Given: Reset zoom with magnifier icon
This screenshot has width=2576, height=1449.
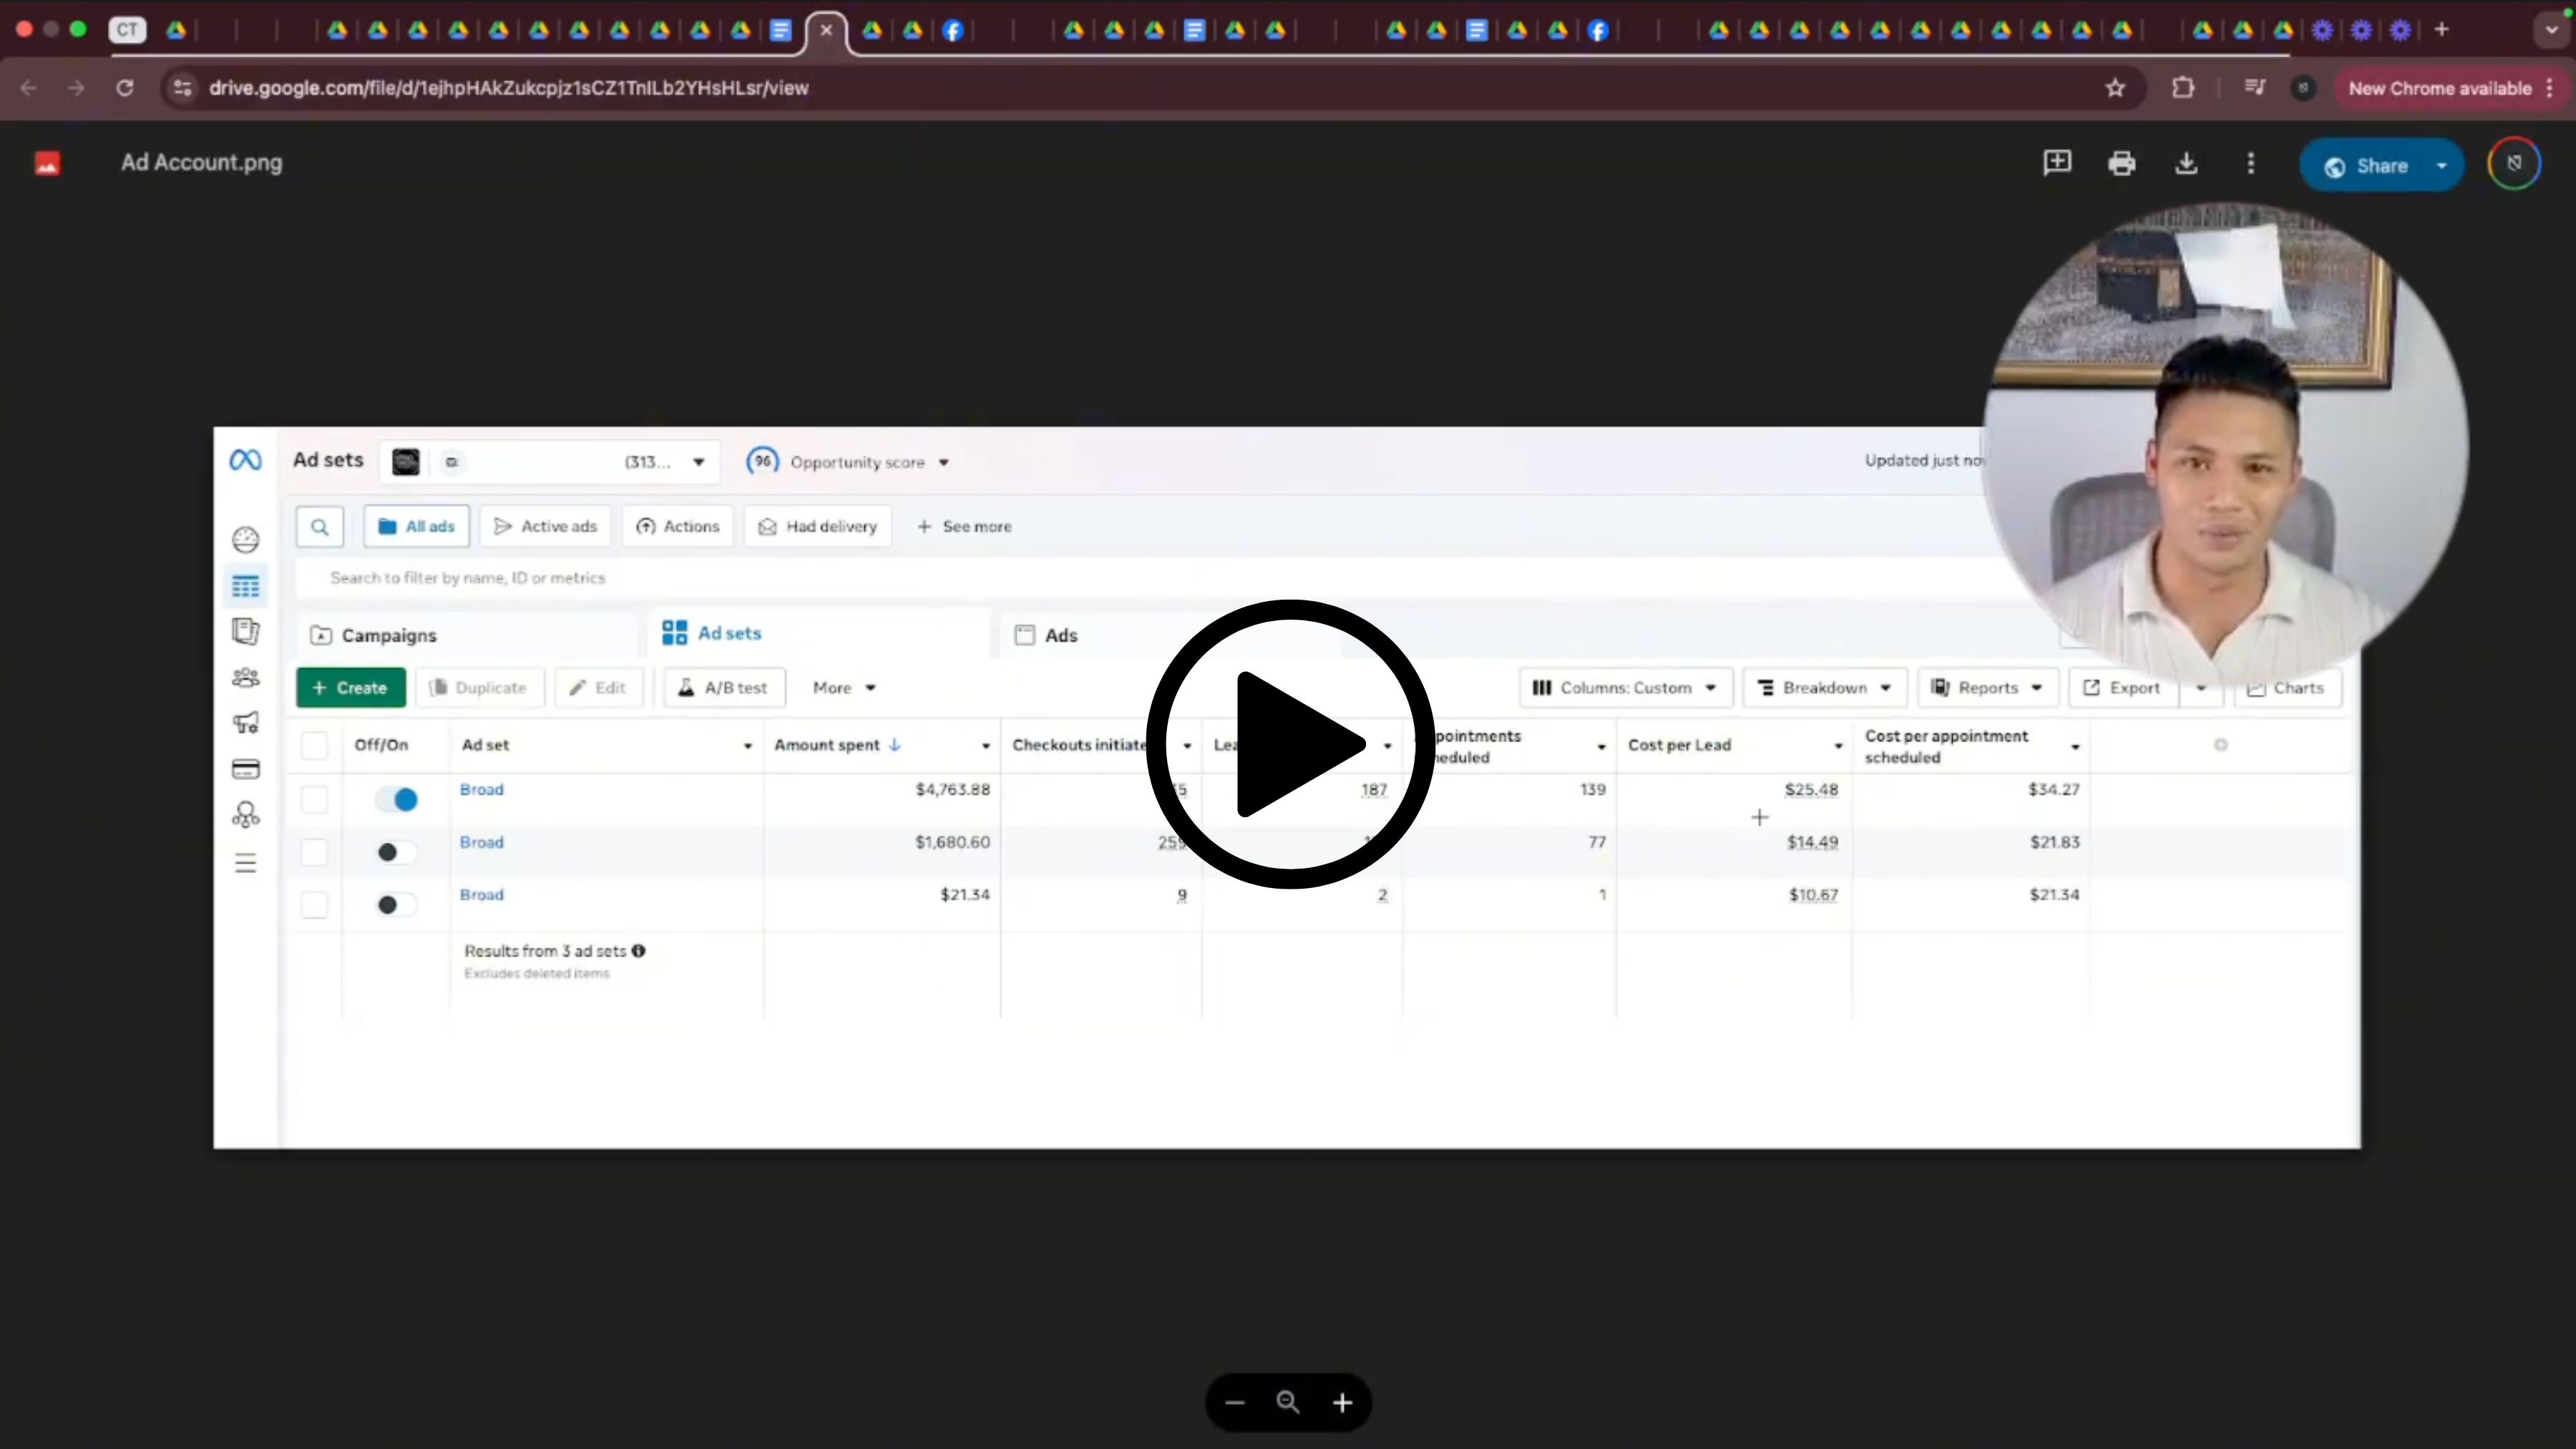Looking at the screenshot, I should (x=1288, y=1403).
